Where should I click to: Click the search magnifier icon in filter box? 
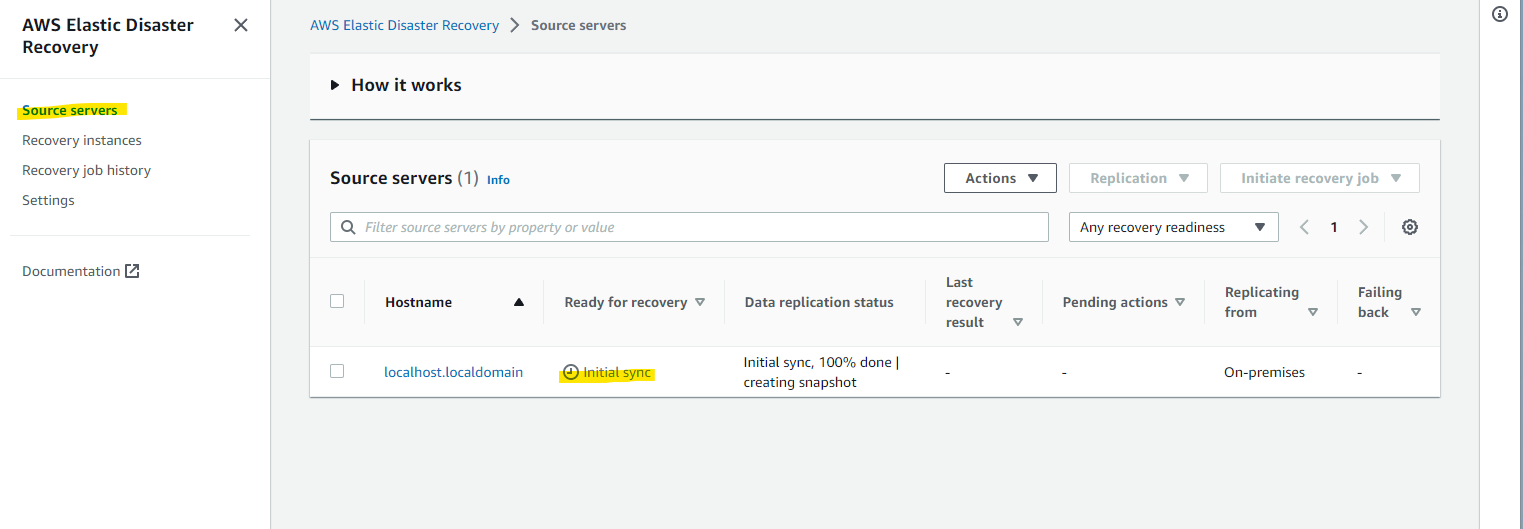tap(349, 227)
